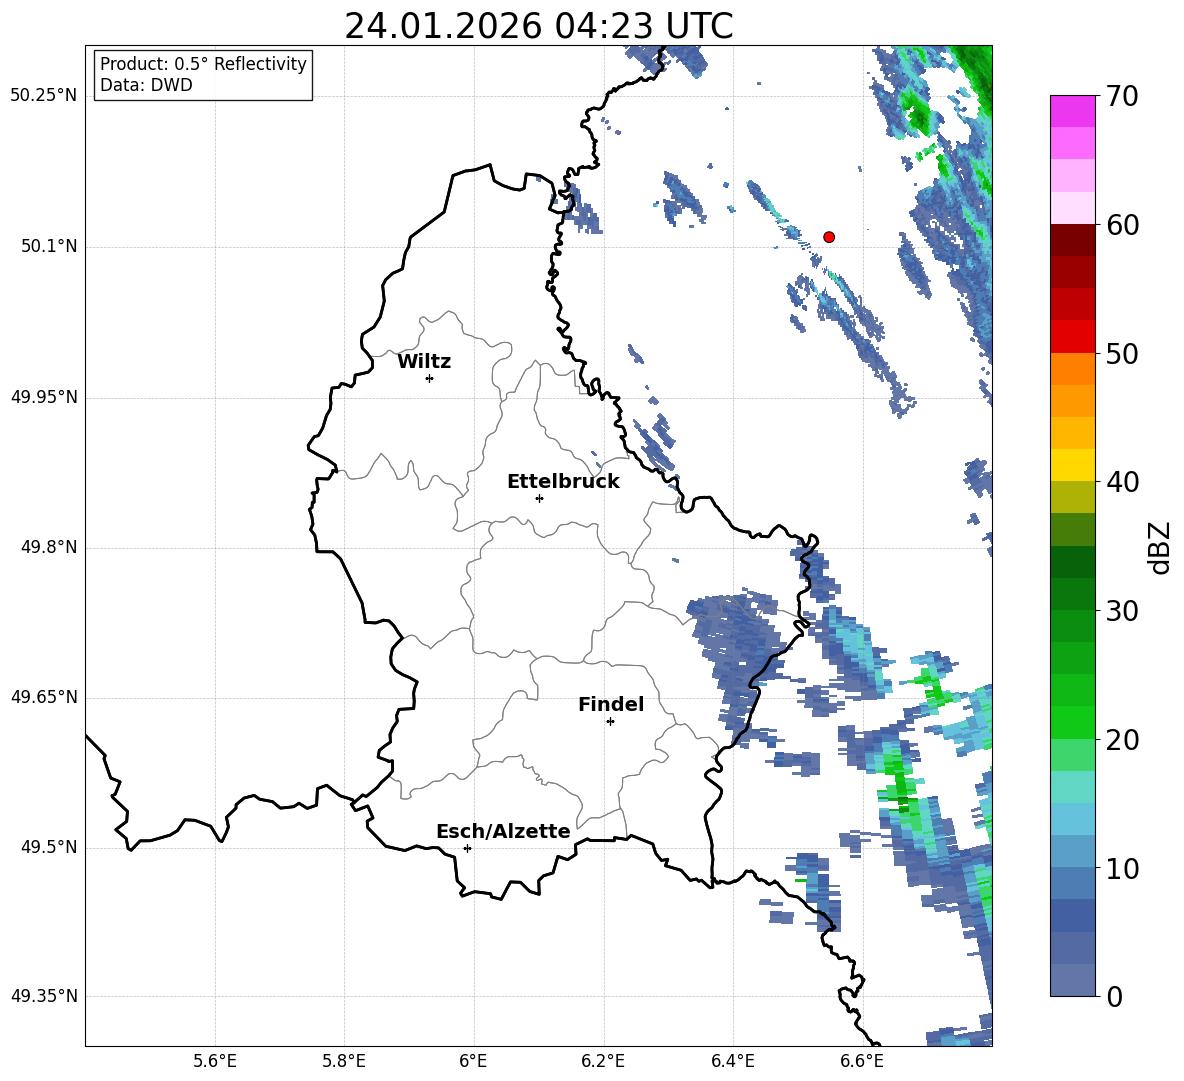Click the Data: DWD text

click(x=146, y=85)
